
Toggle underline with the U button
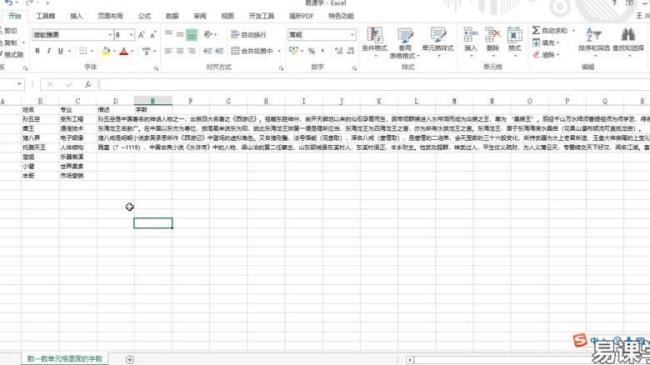[x=61, y=51]
